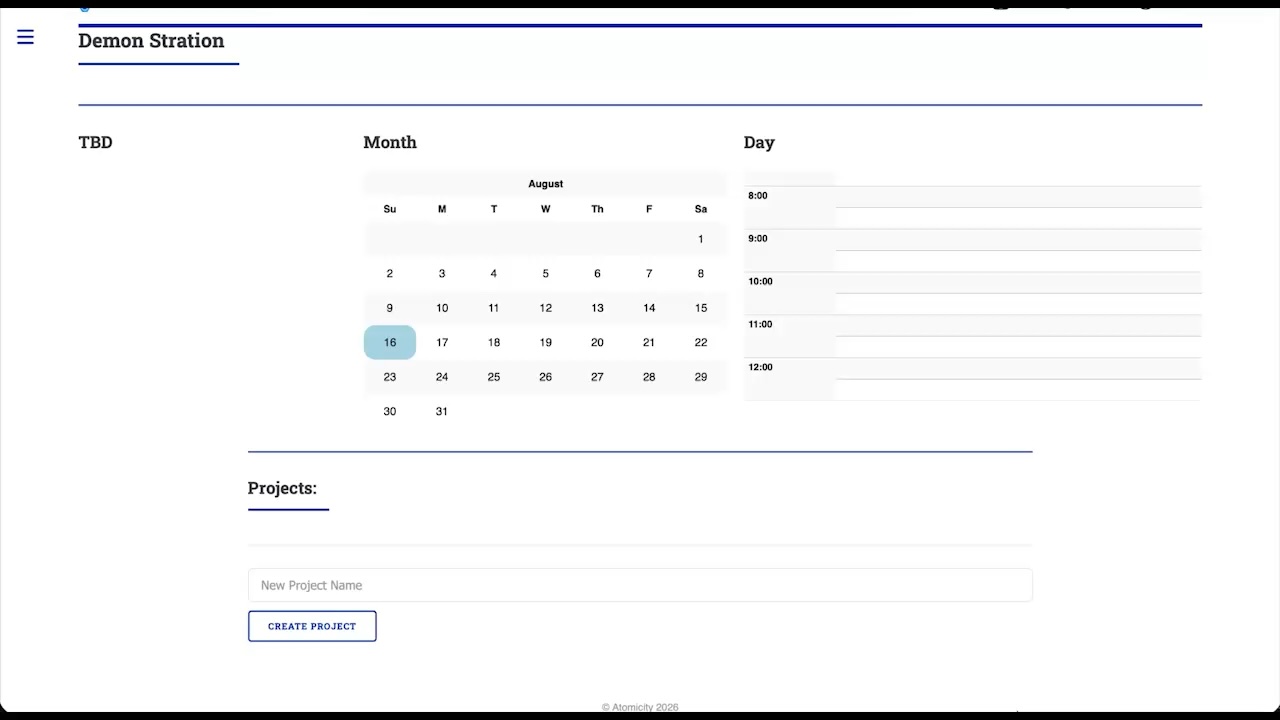Click the Demon Stration page title

pos(151,41)
